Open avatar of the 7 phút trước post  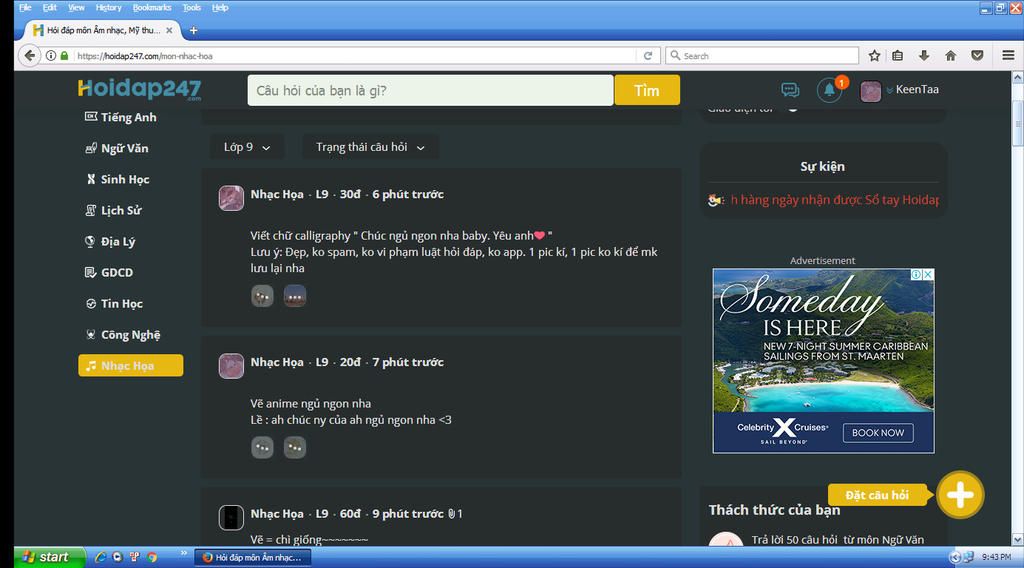tap(231, 366)
